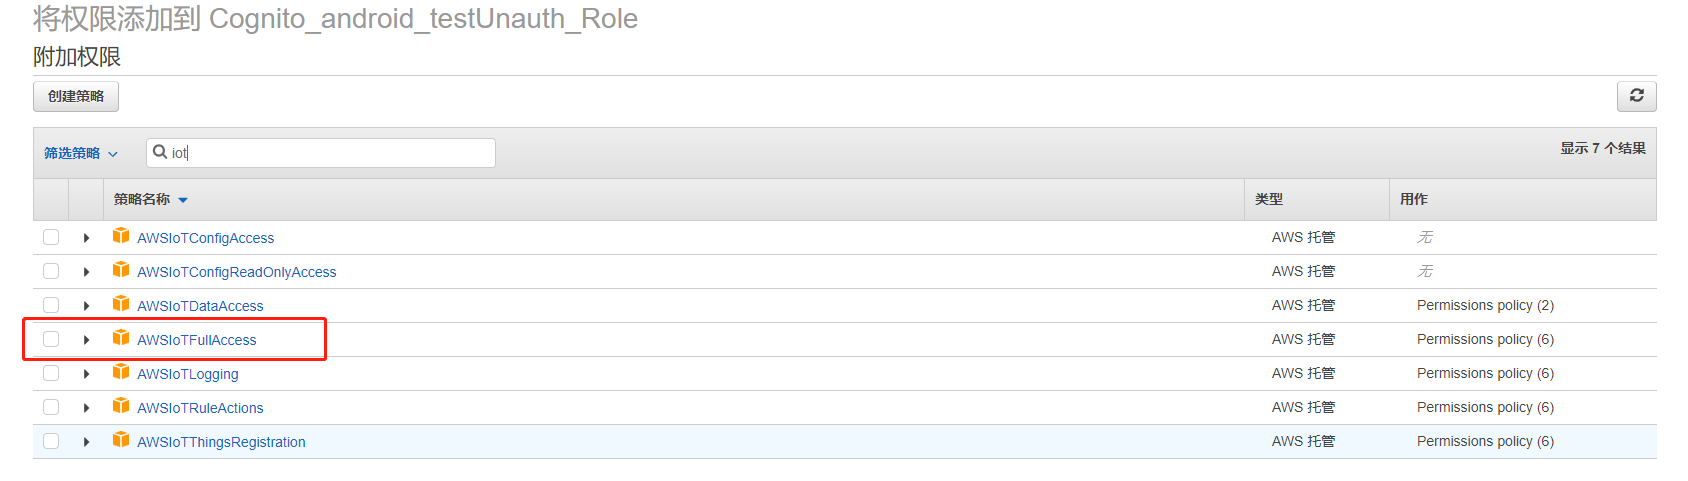Click the policy icon beside AWSIoTFullAccess
Image resolution: width=1688 pixels, height=481 pixels.
coord(121,338)
